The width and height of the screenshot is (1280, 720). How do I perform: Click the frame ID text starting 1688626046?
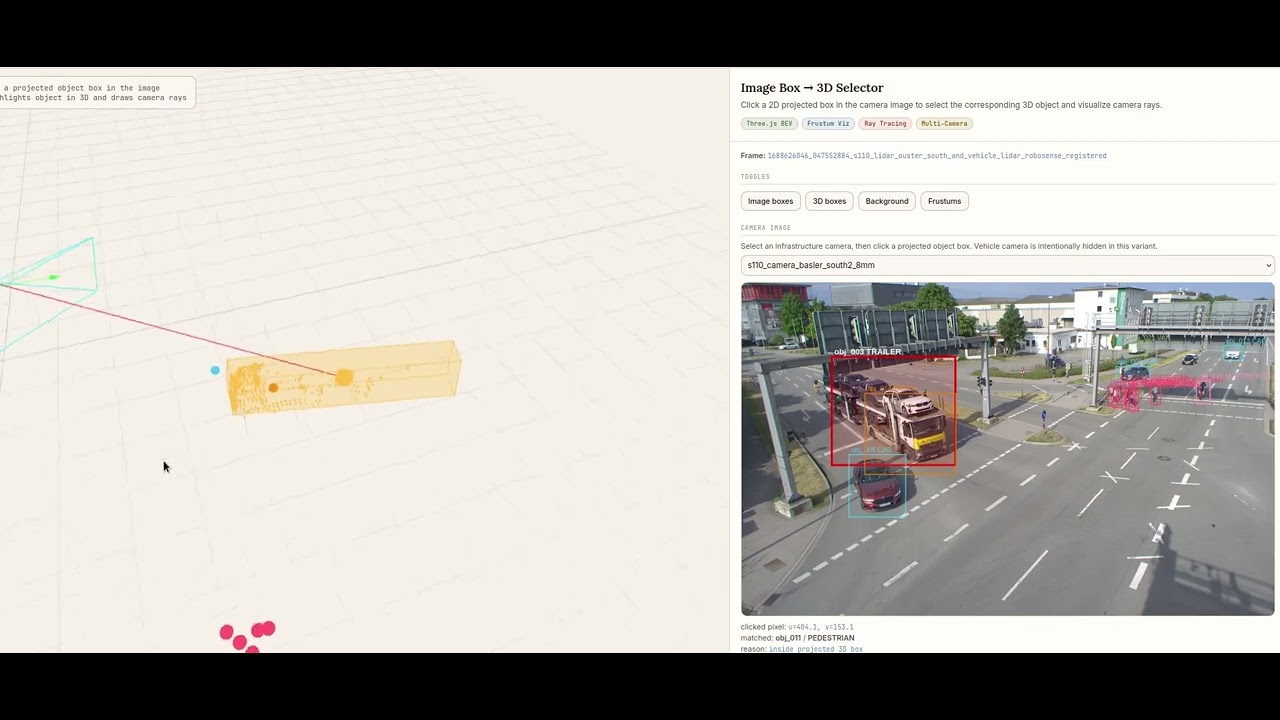937,156
